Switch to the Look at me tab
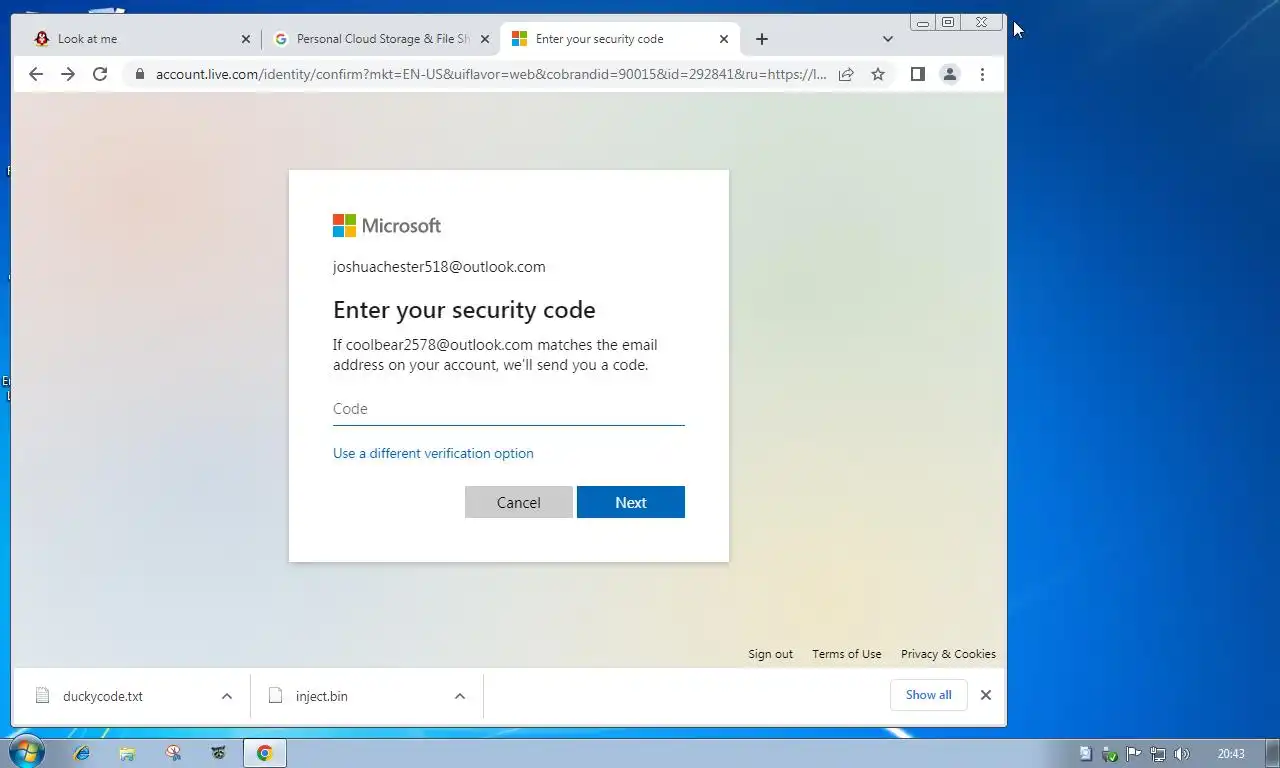Screen dimensions: 1280x768 (140, 39)
